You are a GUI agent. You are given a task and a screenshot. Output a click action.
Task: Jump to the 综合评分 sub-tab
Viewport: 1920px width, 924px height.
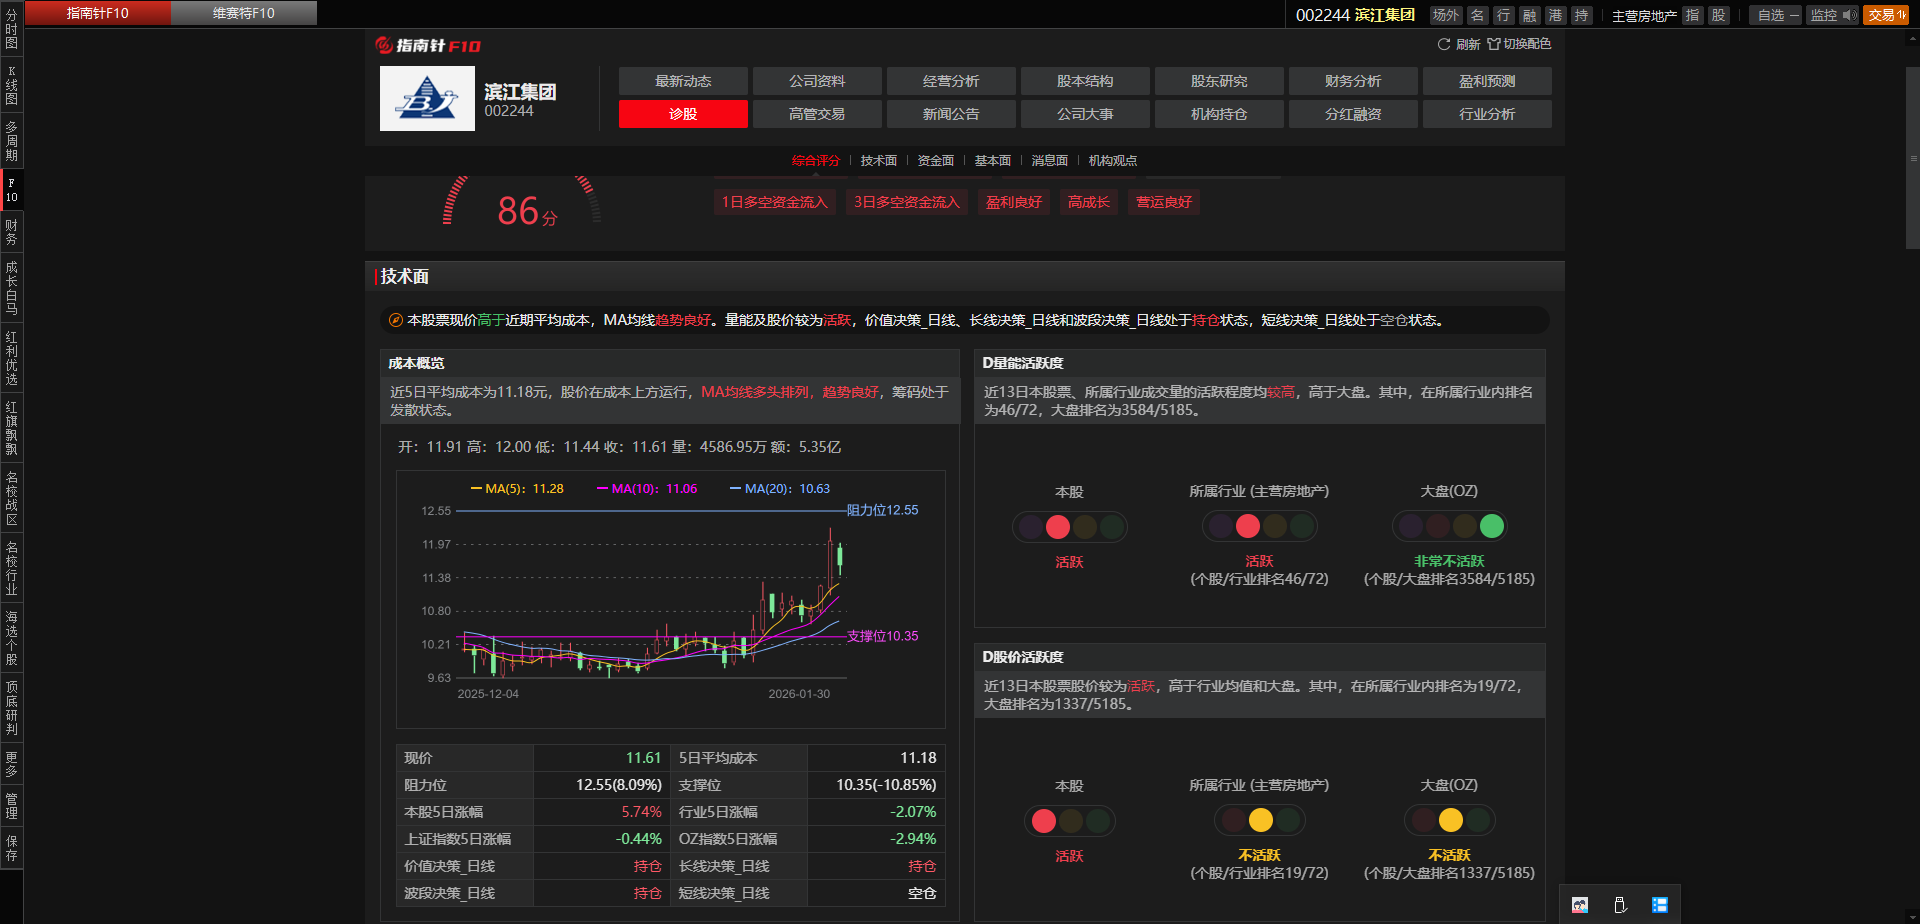pyautogui.click(x=816, y=161)
